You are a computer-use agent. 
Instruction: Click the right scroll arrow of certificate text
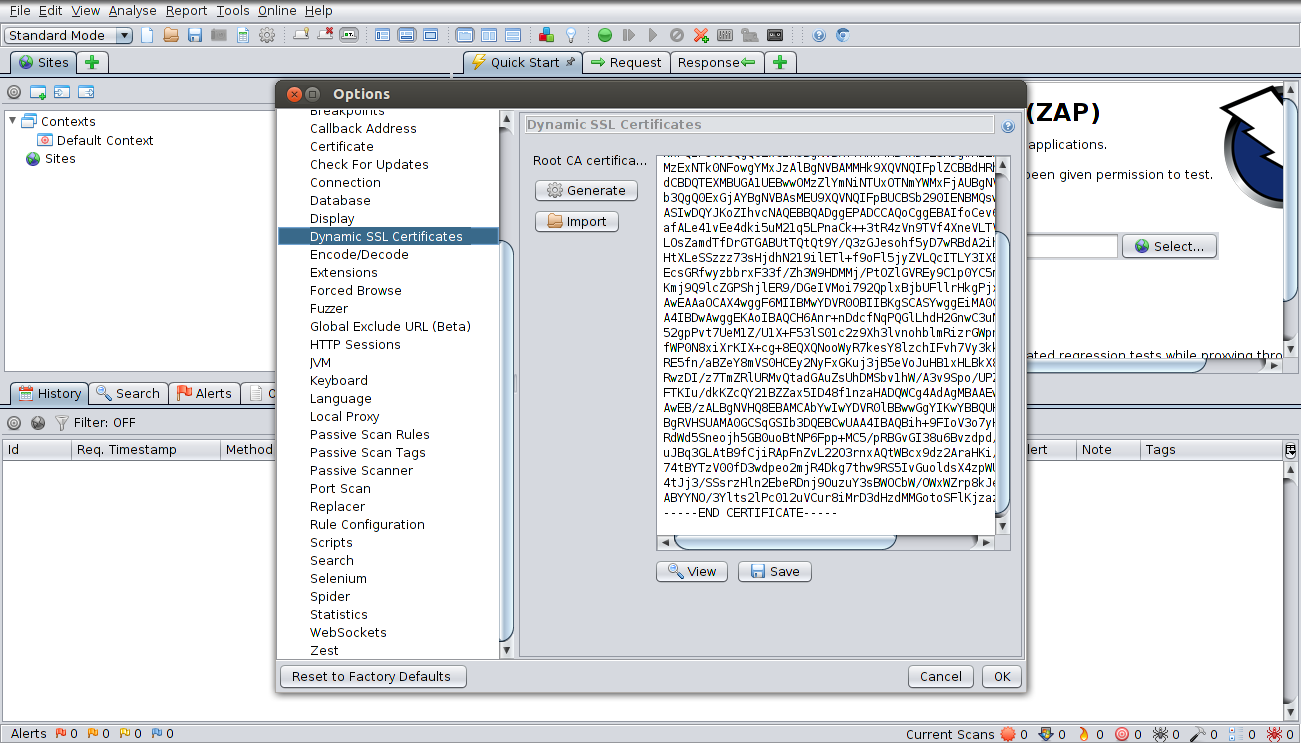(x=988, y=543)
